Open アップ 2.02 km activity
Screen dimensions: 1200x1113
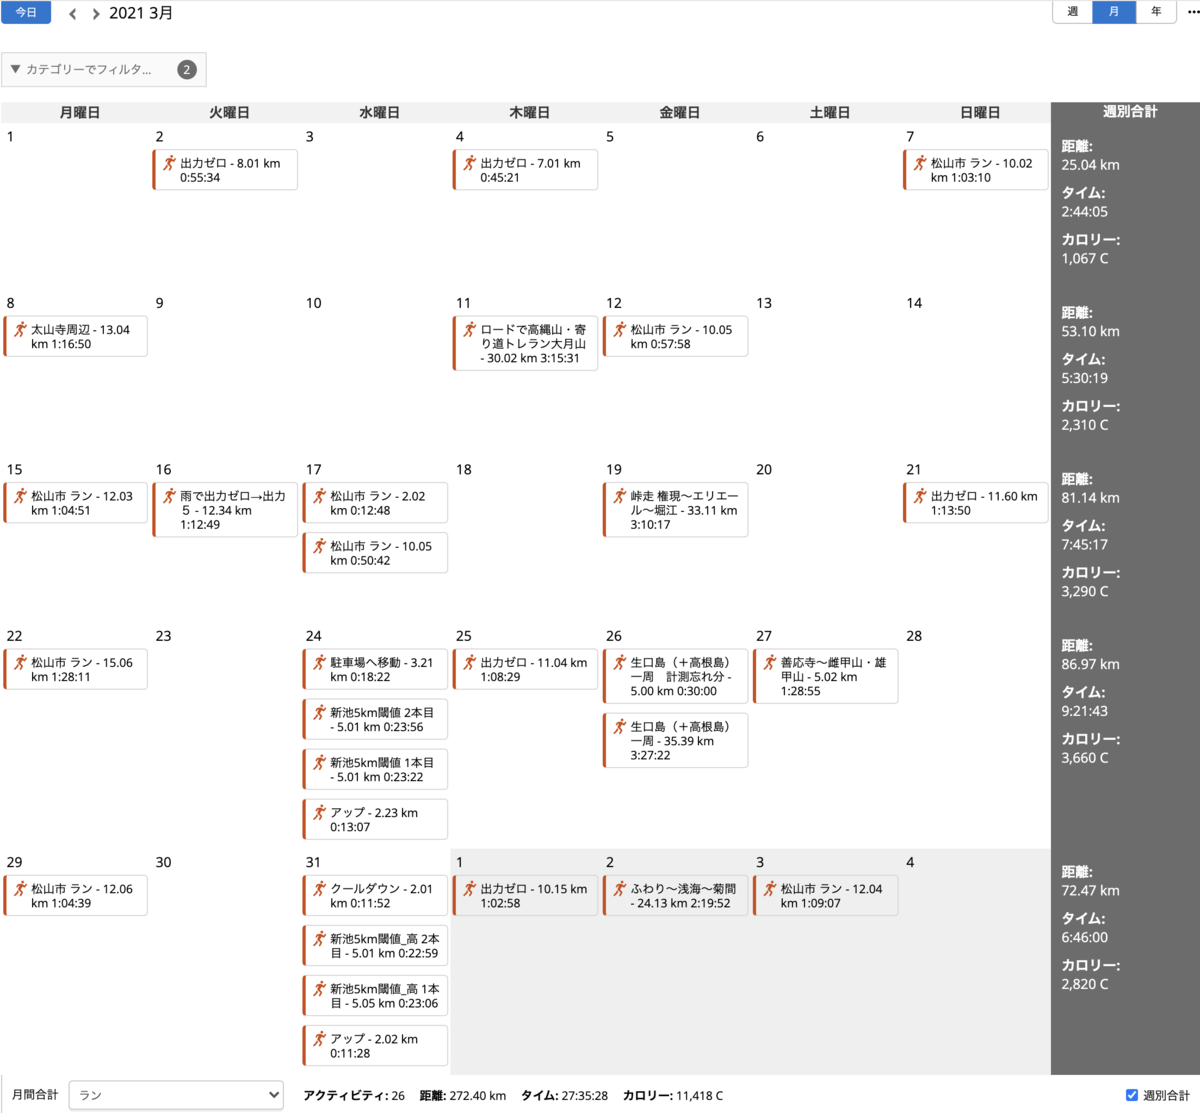pyautogui.click(x=376, y=1046)
